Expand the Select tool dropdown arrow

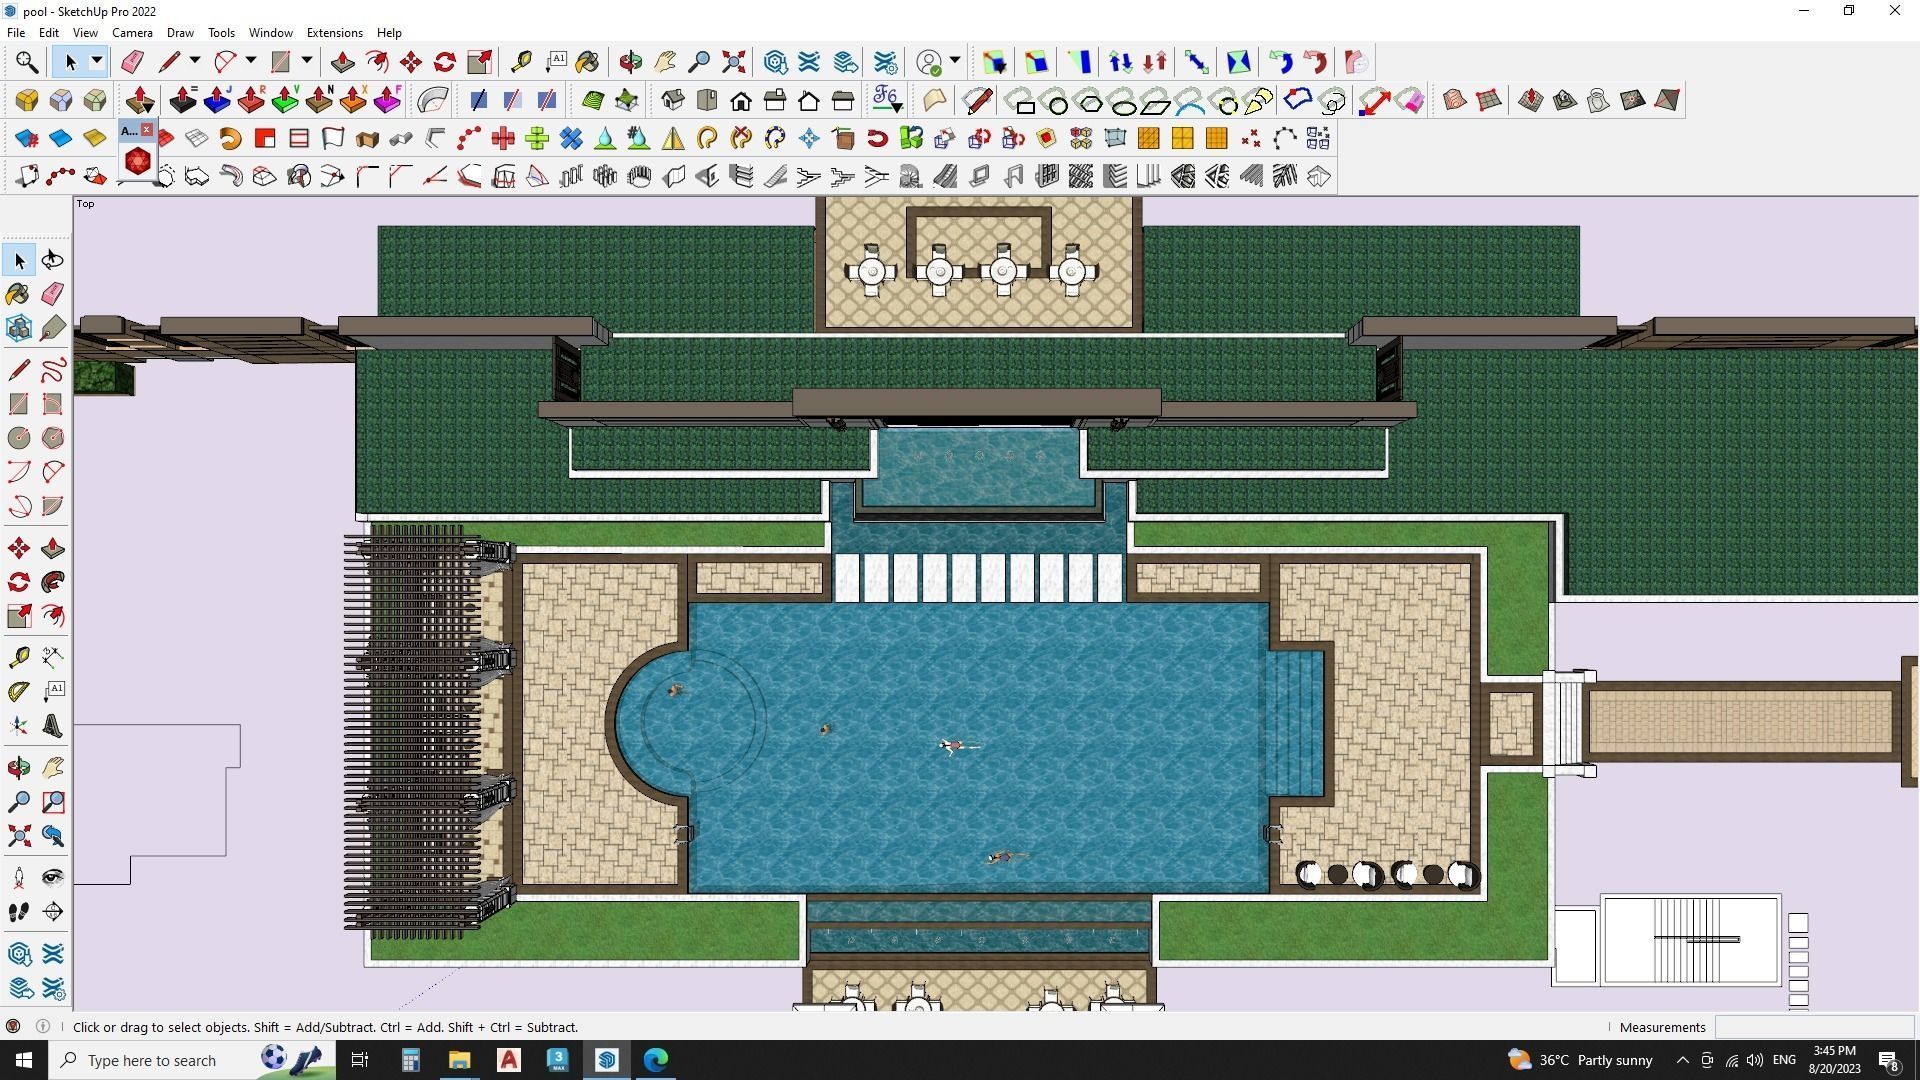coord(97,62)
